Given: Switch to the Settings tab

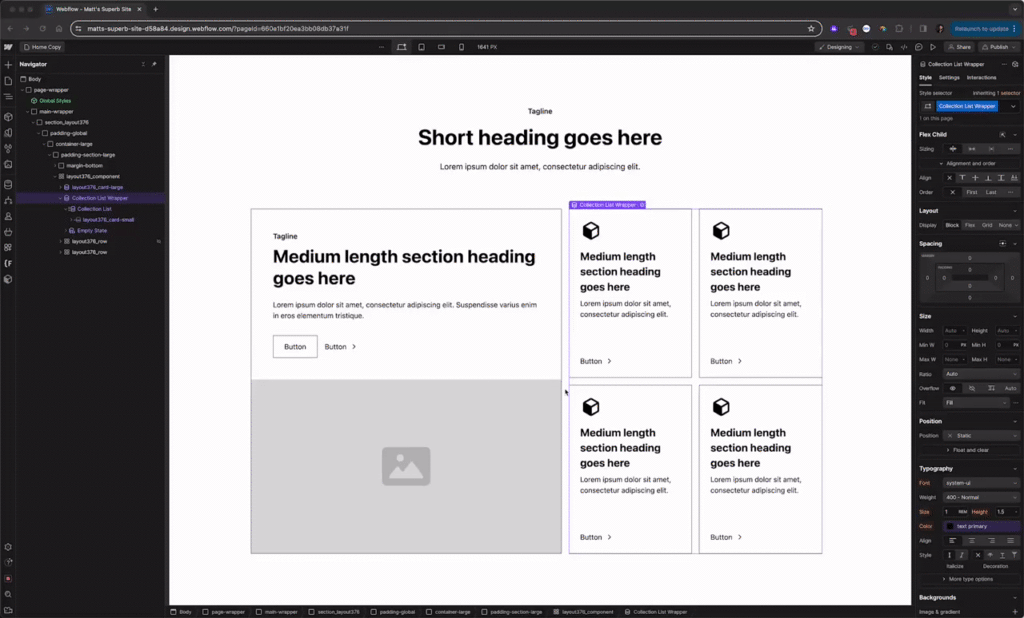Looking at the screenshot, I should (x=949, y=78).
